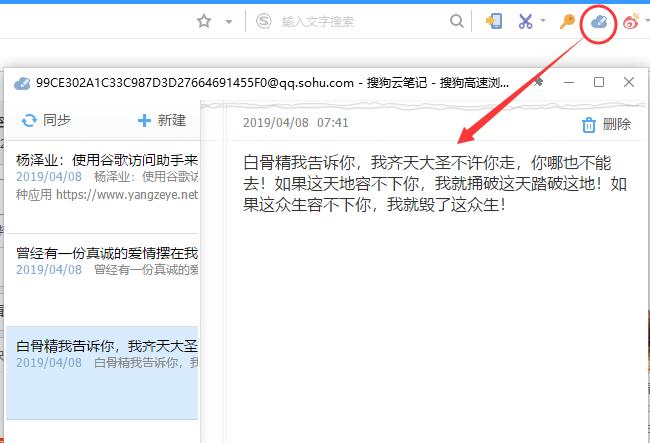Click the Sogou search engine logo
The image size is (650, 443).
264,21
